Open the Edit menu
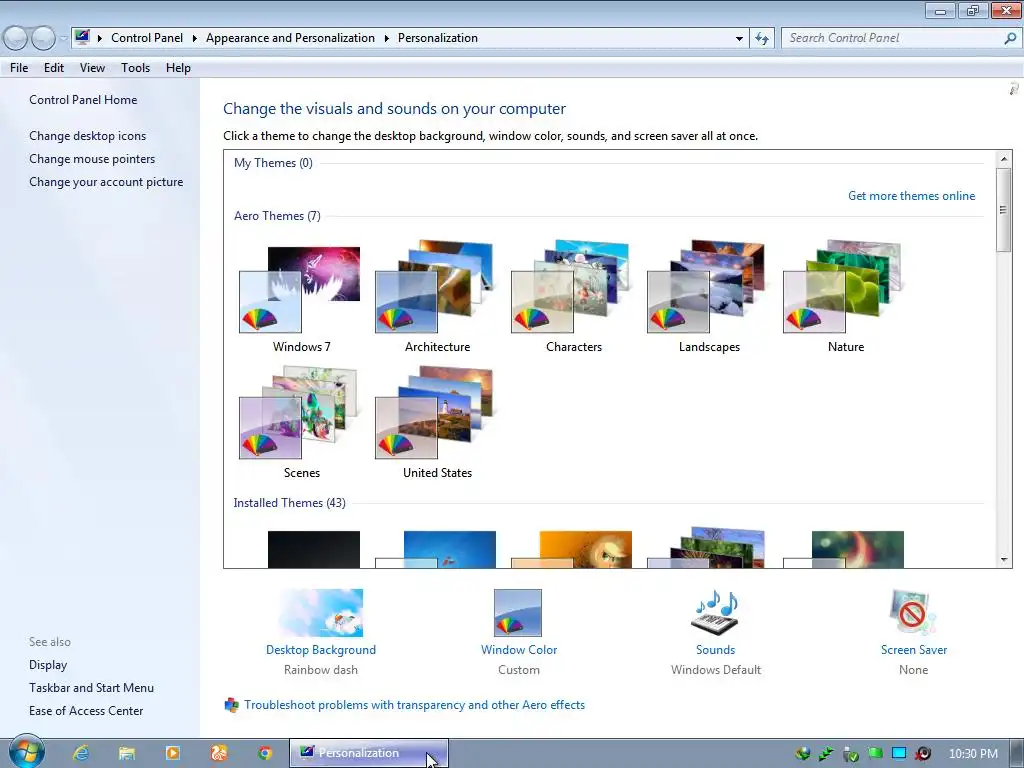 point(54,68)
